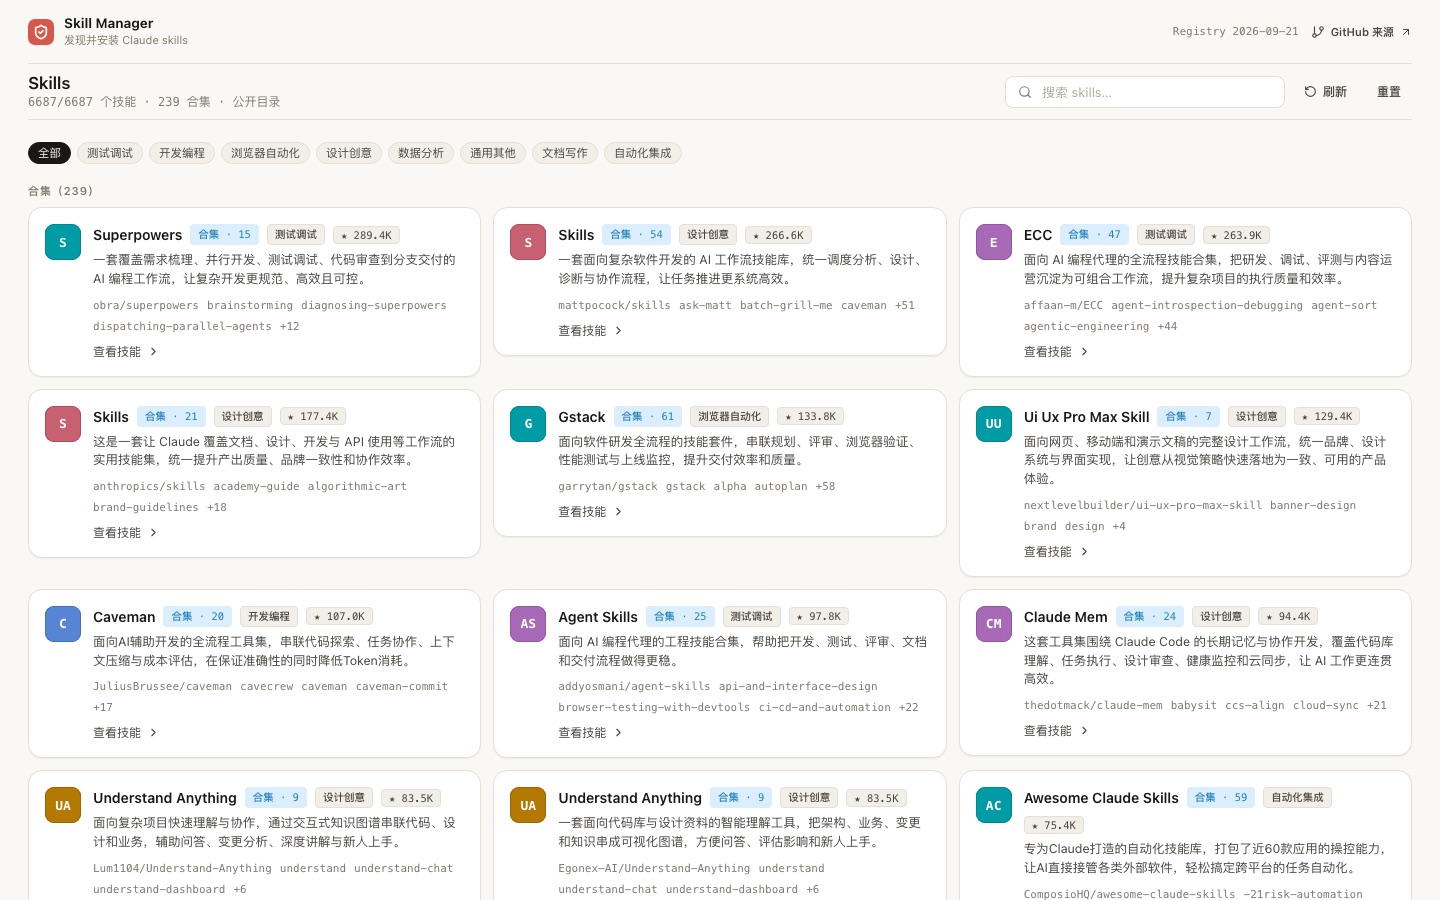Click the 133.8K star badge on Gstack
Image resolution: width=1440 pixels, height=900 pixels.
point(811,417)
